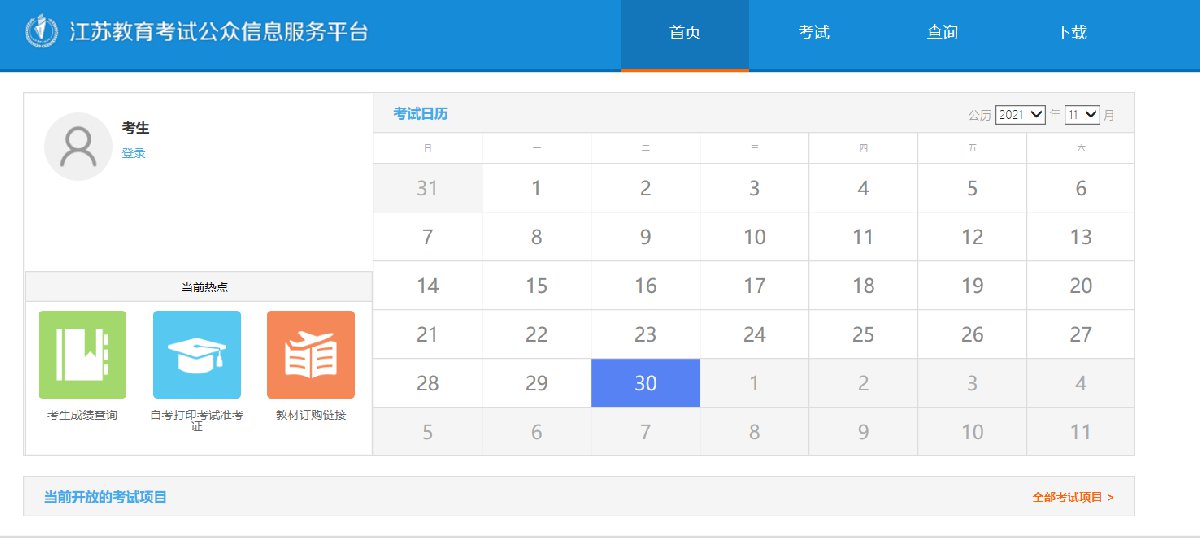This screenshot has height=547, width=1200.
Task: Pick date 24 in the exam calendar
Action: click(x=754, y=335)
